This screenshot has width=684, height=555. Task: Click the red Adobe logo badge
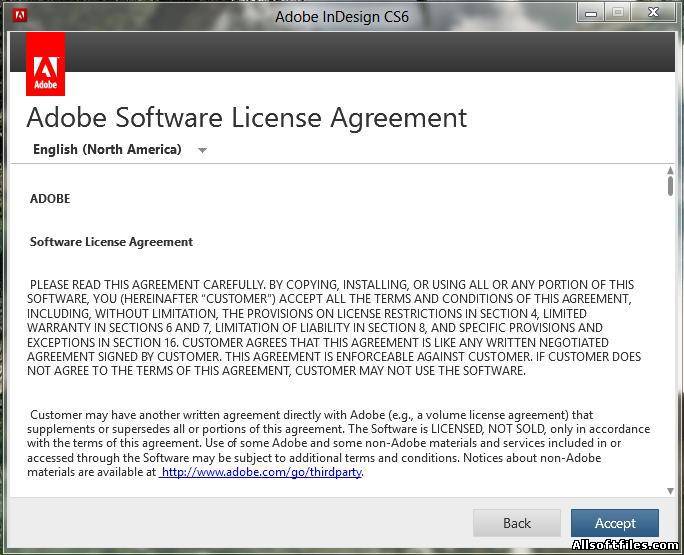45,64
